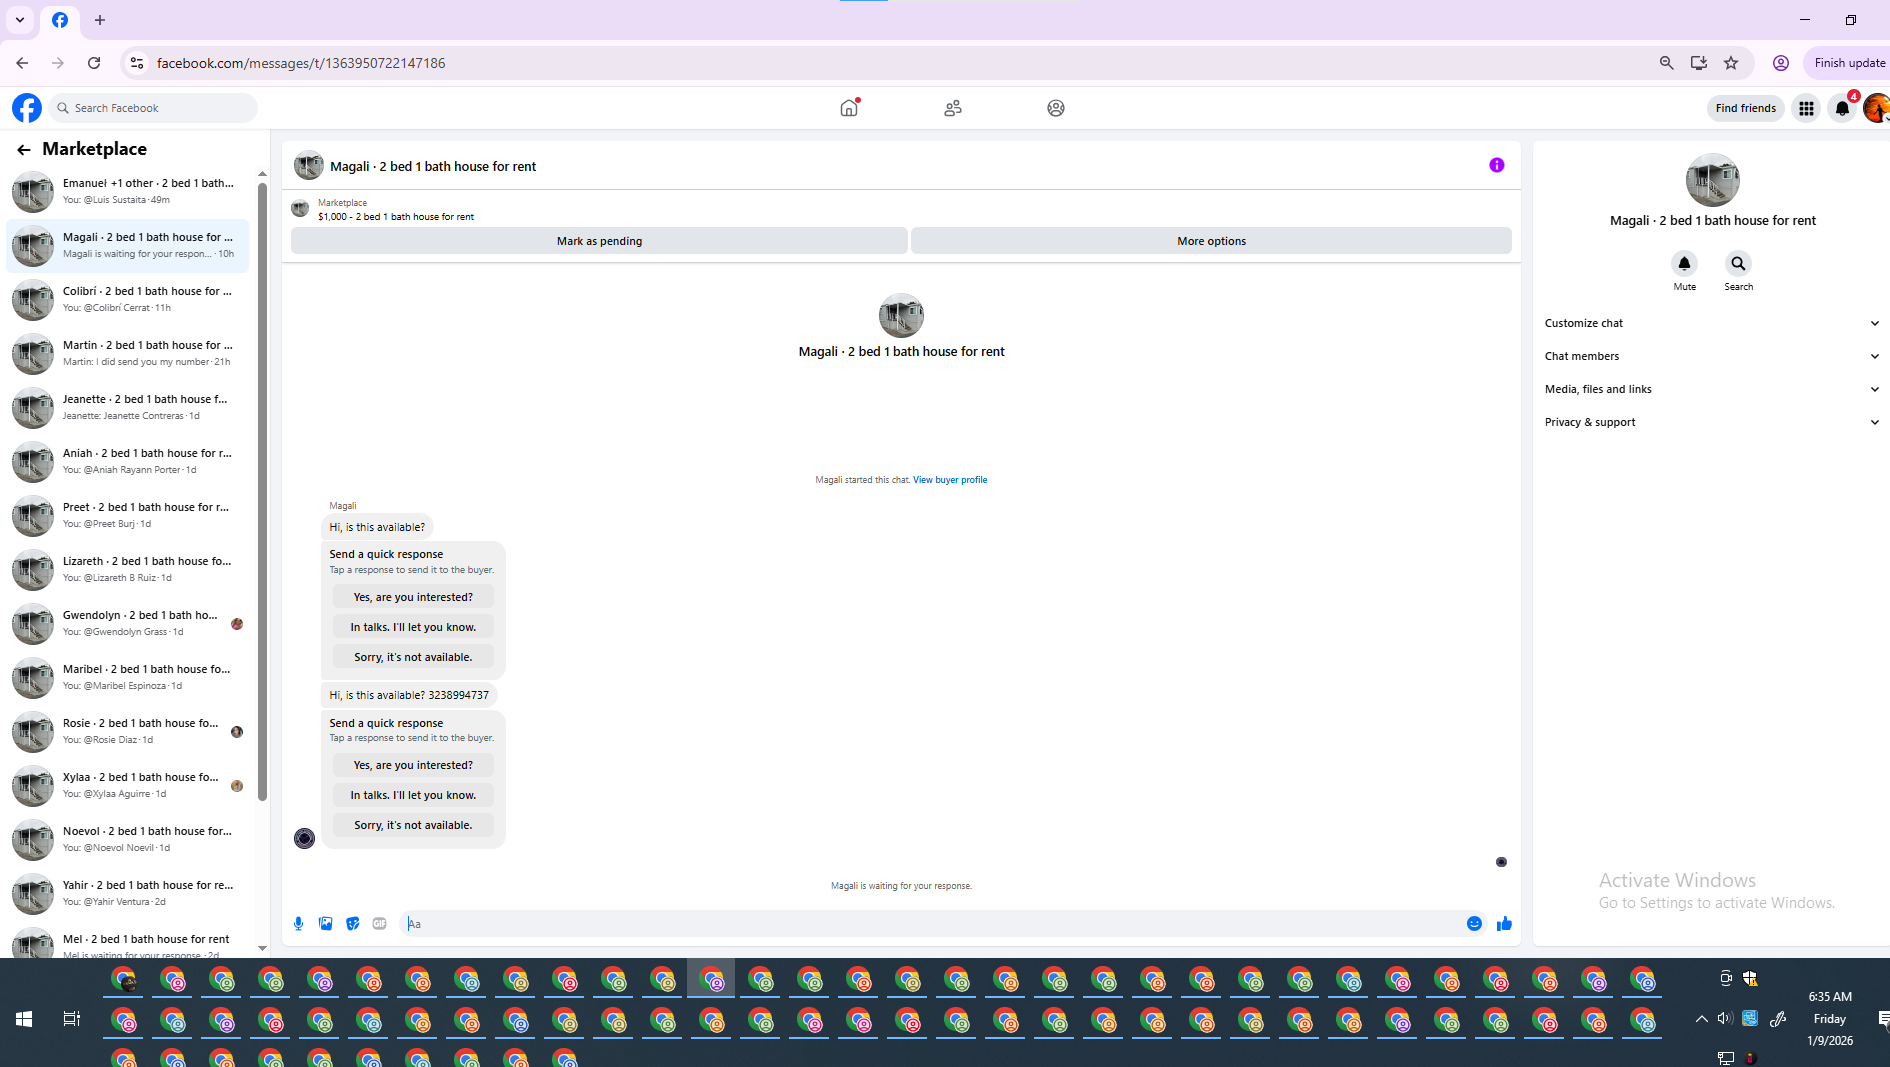Image resolution: width=1890 pixels, height=1067 pixels.
Task: Choose a GIF icon
Action: click(379, 924)
